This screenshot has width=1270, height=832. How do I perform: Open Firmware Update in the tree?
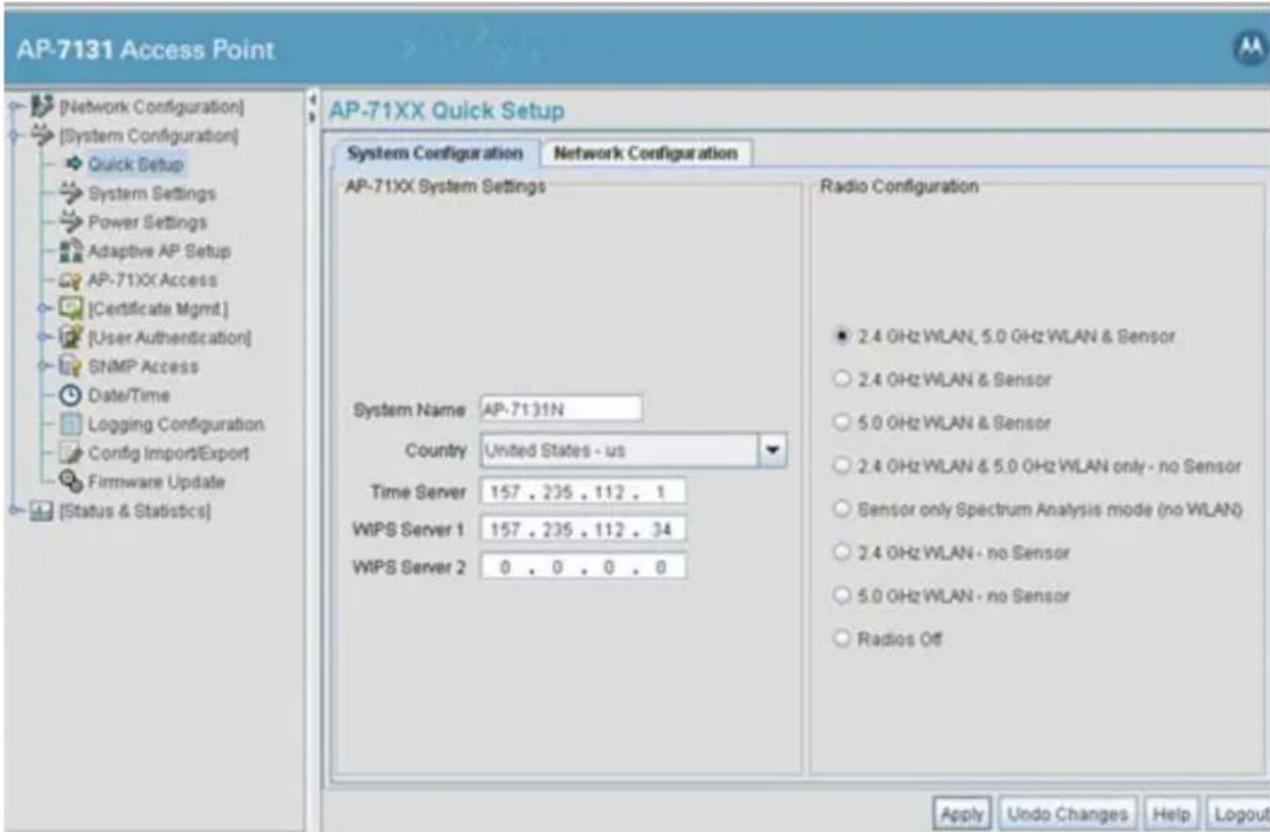156,482
